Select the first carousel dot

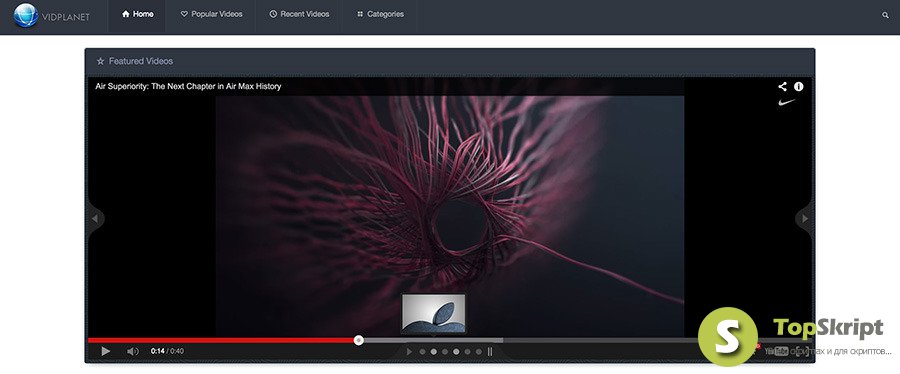point(422,352)
